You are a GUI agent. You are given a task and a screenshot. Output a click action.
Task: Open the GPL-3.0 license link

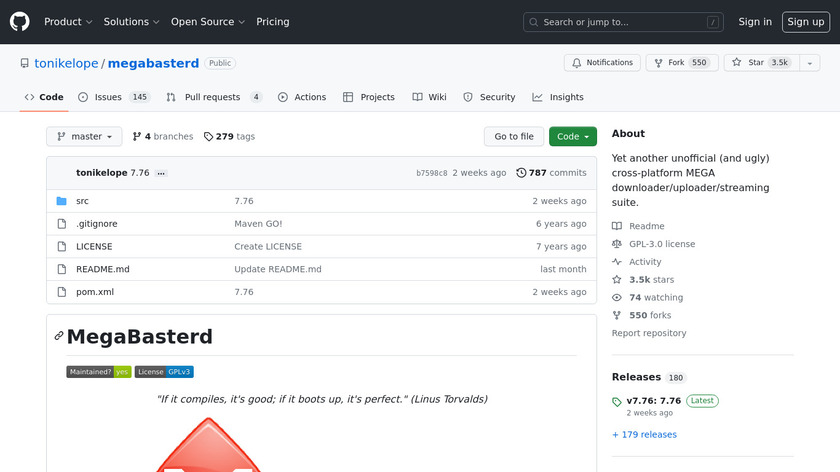point(654,244)
